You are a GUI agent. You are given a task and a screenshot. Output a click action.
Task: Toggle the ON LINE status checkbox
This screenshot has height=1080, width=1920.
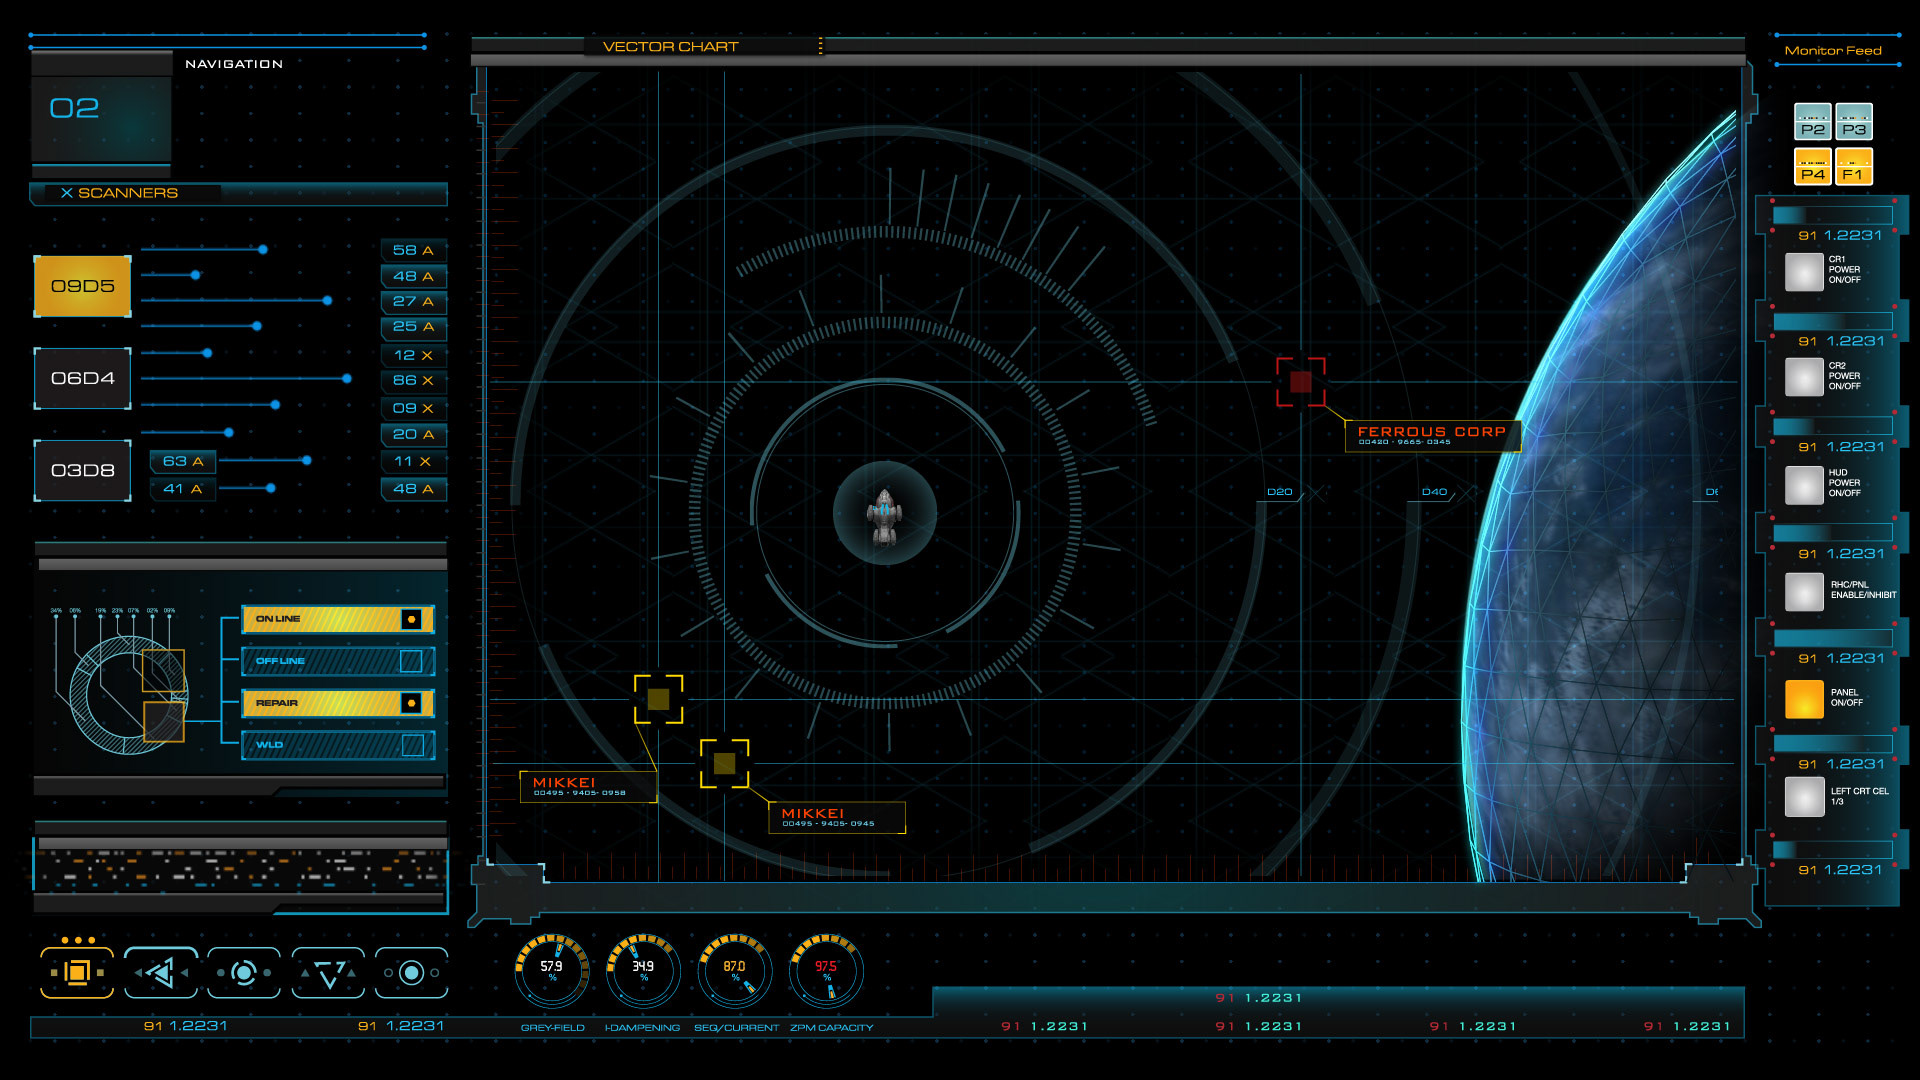pyautogui.click(x=411, y=619)
